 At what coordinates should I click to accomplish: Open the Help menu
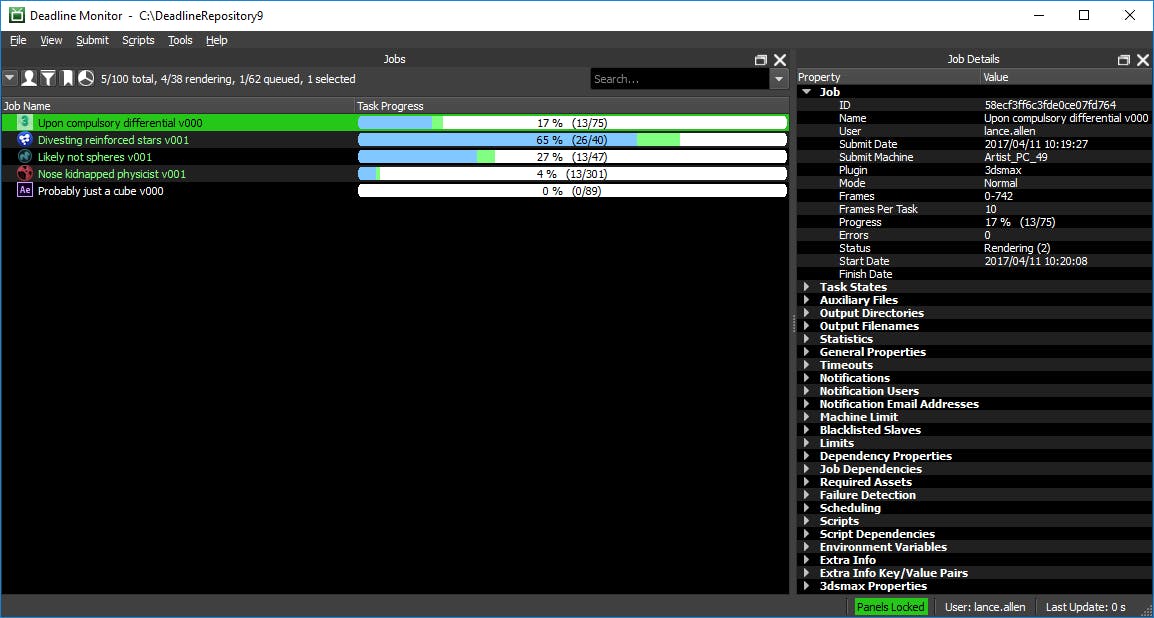pyautogui.click(x=216, y=40)
